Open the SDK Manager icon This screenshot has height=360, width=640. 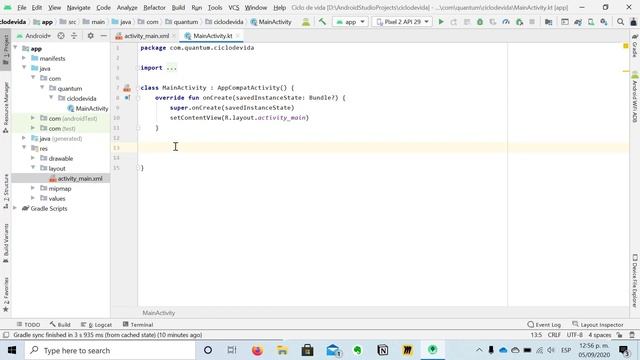pyautogui.click(x=604, y=22)
